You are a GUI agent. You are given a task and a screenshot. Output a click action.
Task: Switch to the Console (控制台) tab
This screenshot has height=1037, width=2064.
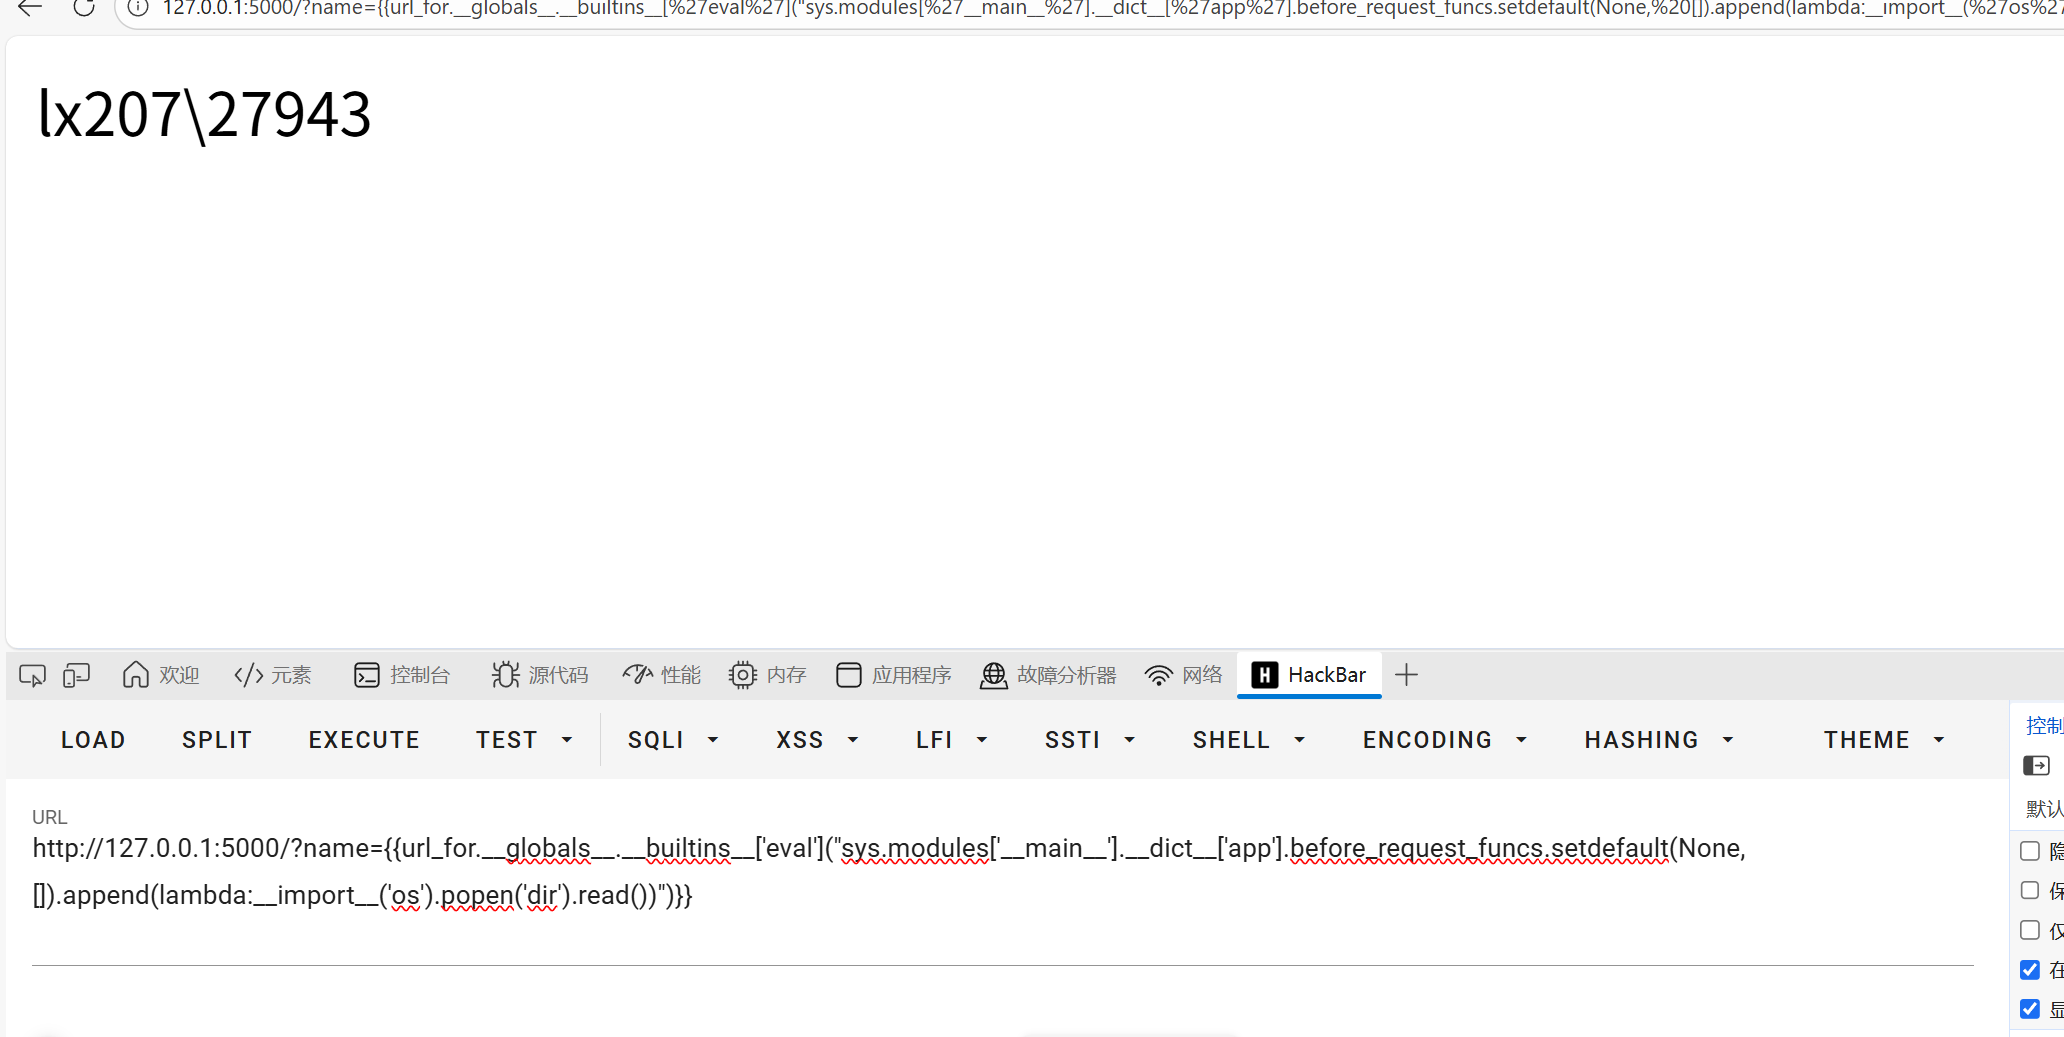[402, 675]
